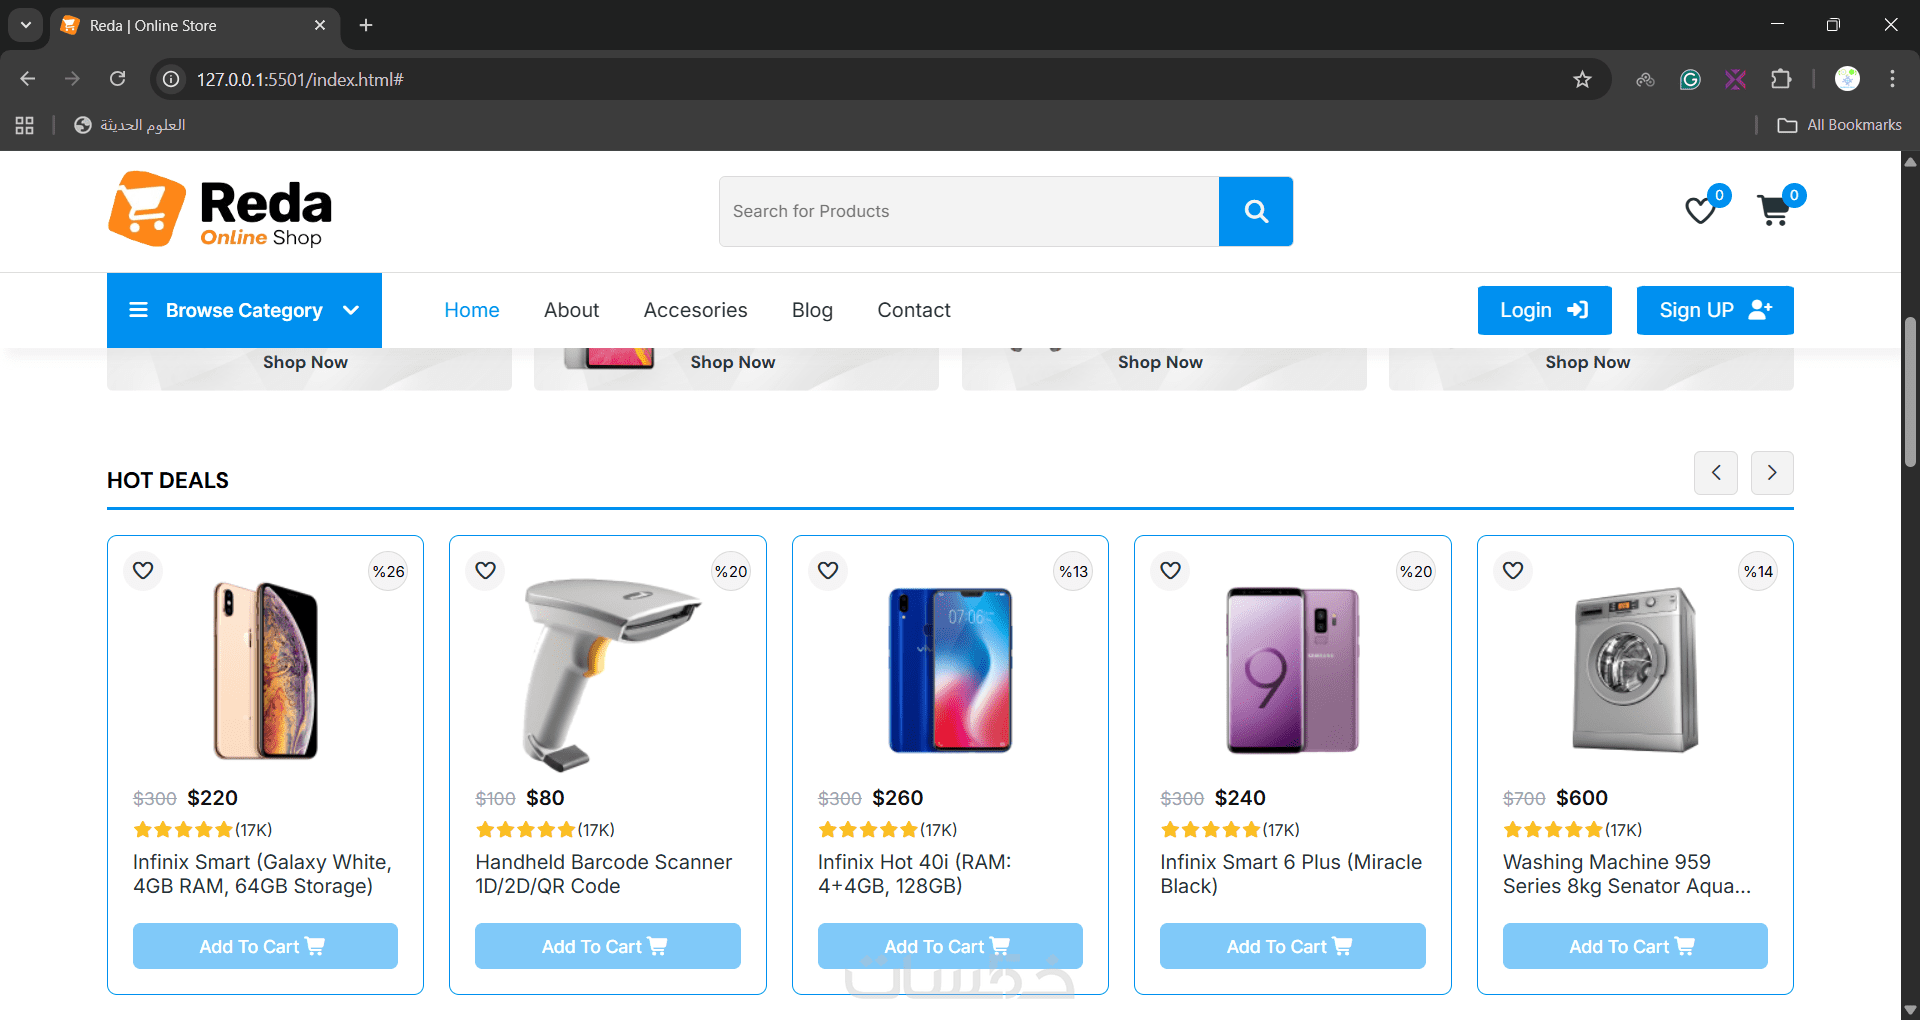Add Infinix Smart 6 Plus to cart
The image size is (1920, 1020).
coord(1292,946)
